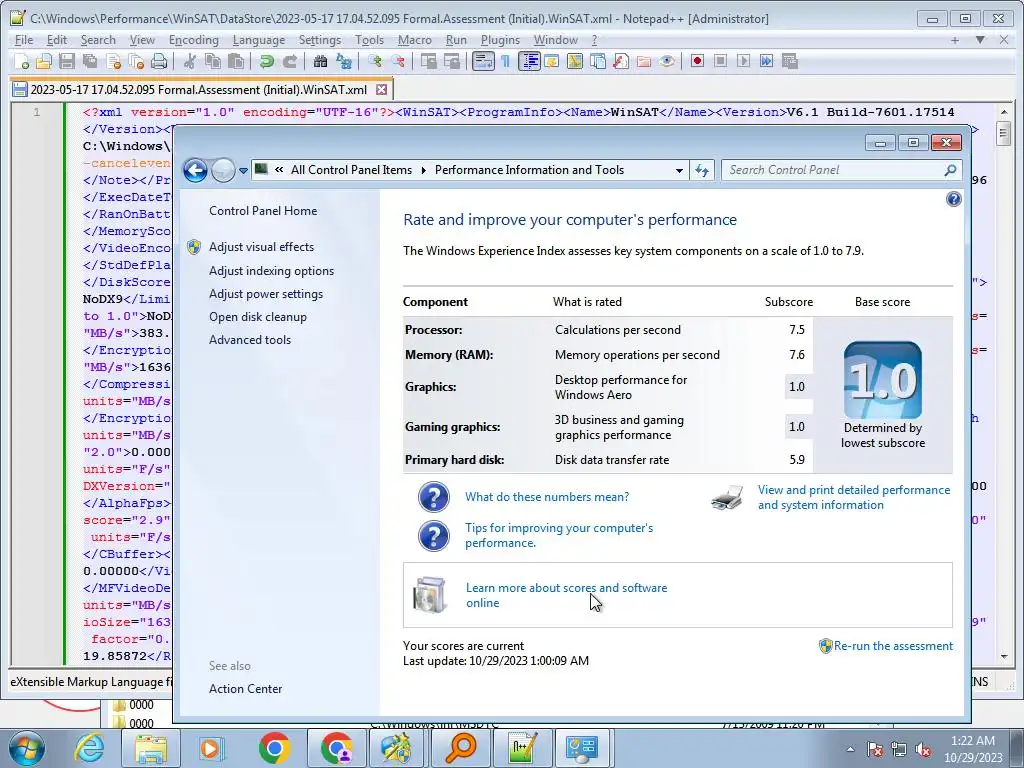Open the Adjust visual effects link

pos(261,247)
